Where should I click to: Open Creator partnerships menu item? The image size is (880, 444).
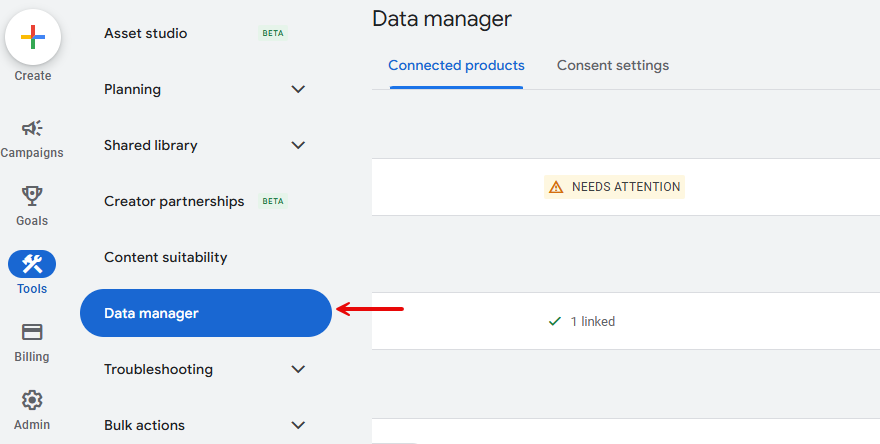click(174, 201)
